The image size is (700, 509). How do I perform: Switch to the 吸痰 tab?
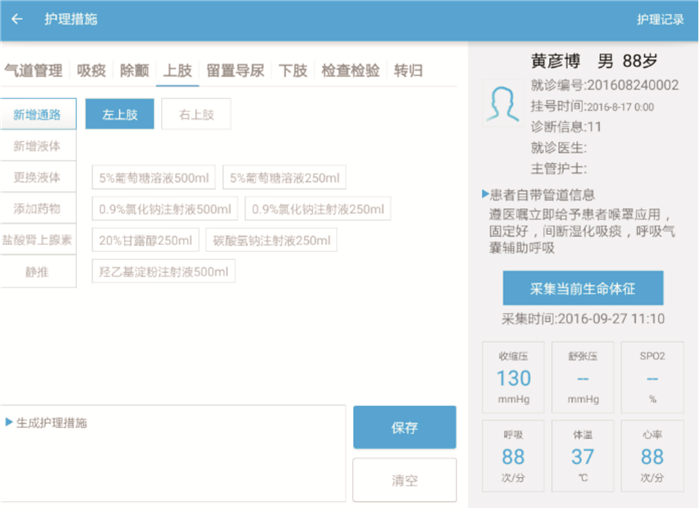tap(91, 70)
